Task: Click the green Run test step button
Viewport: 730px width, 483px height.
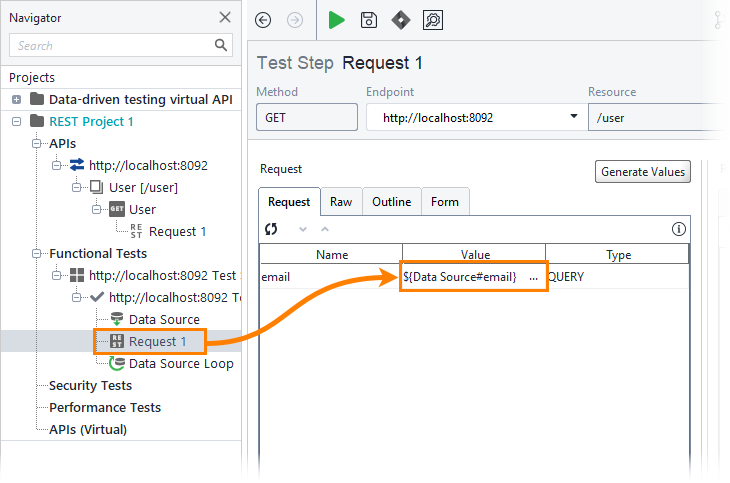Action: click(336, 20)
